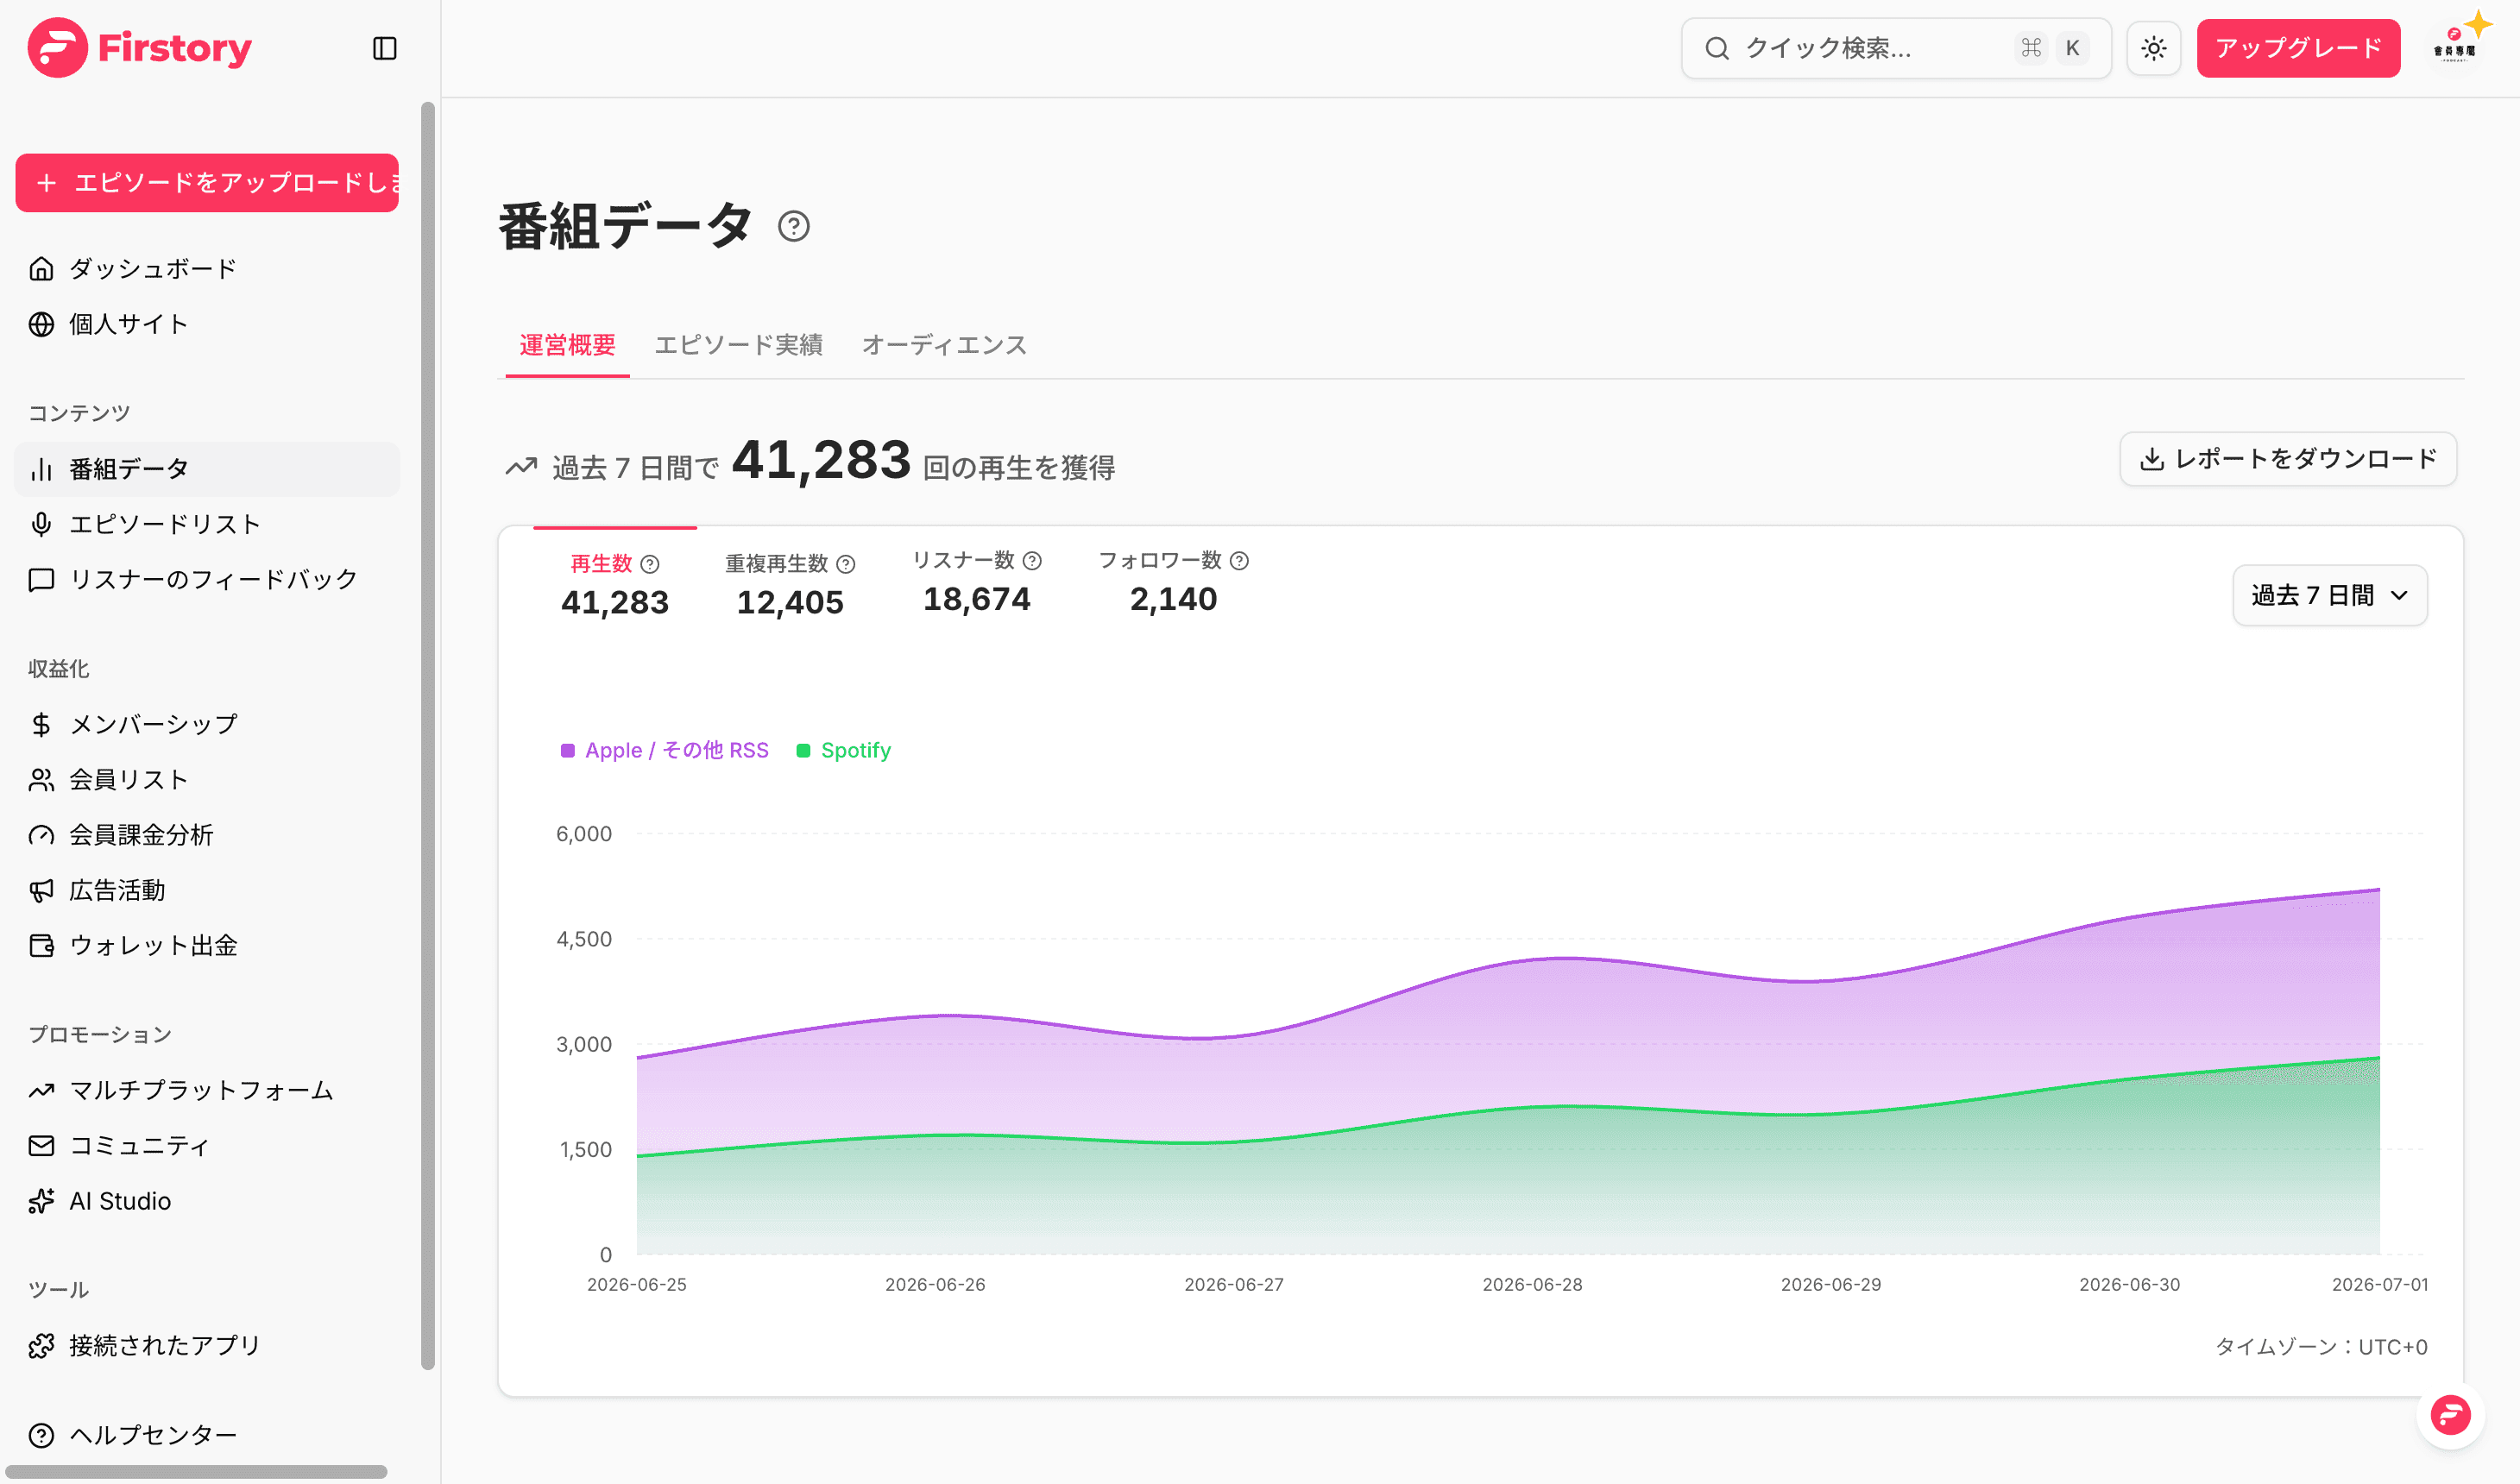Click info icon next to 再生数
Viewport: 2520px width, 1484px height.
pos(650,564)
